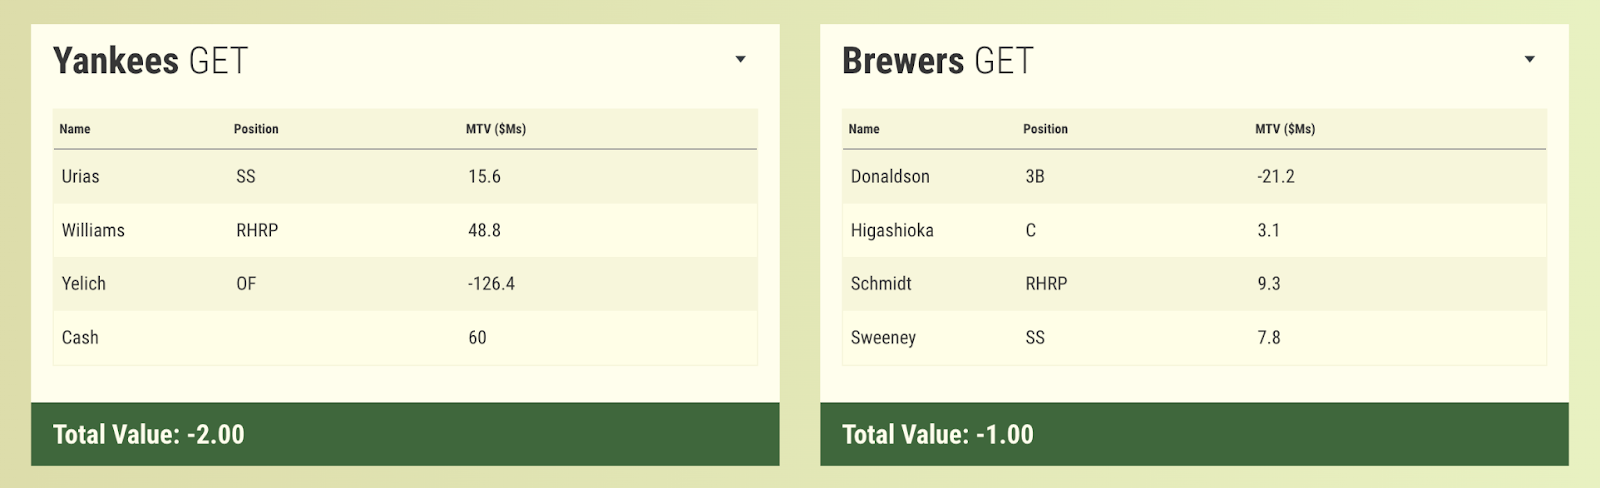Click the Brewers GET panel title
The width and height of the screenshot is (1600, 488).
click(938, 61)
